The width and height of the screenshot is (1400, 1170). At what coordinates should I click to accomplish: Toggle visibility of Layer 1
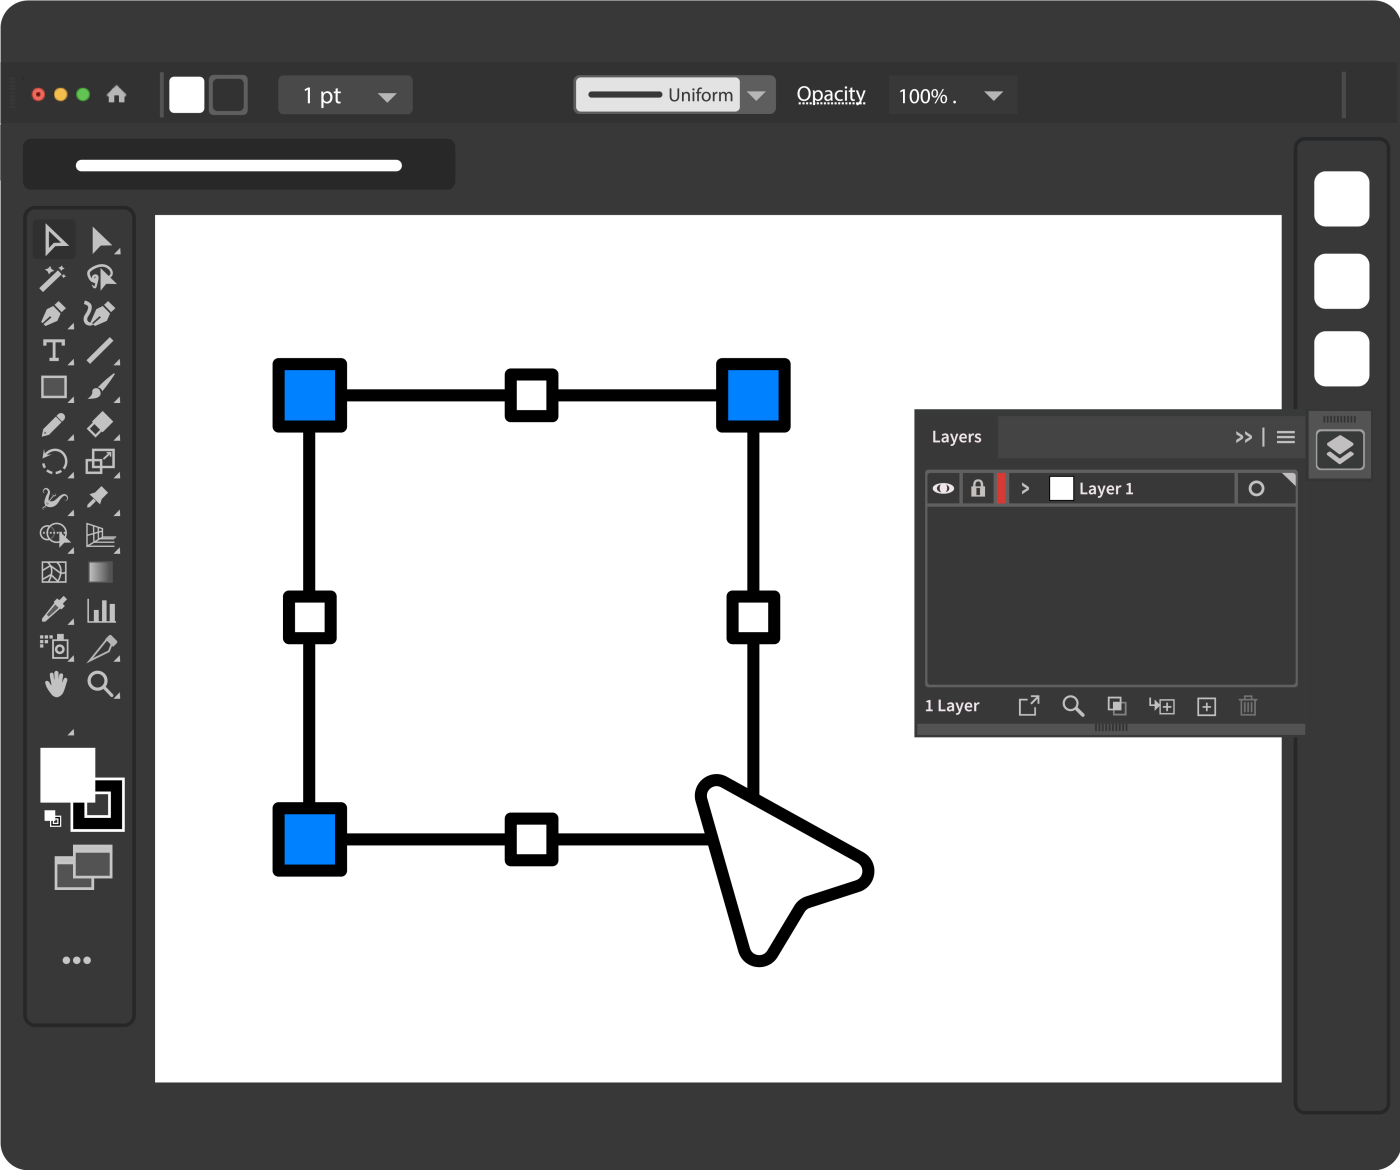pyautogui.click(x=943, y=488)
